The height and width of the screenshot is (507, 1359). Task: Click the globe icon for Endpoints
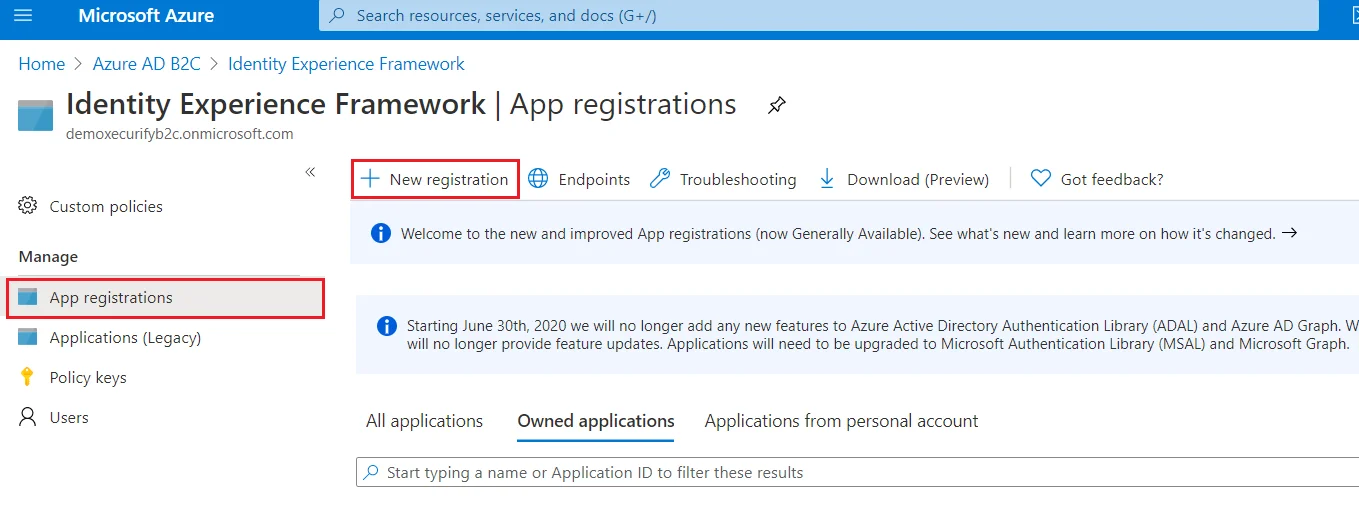tap(538, 179)
